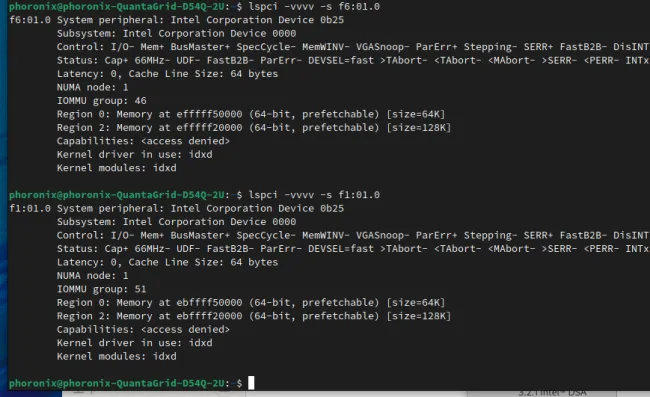Click the 'lspci -vvvv -s f1:01.0' command text

(314, 195)
